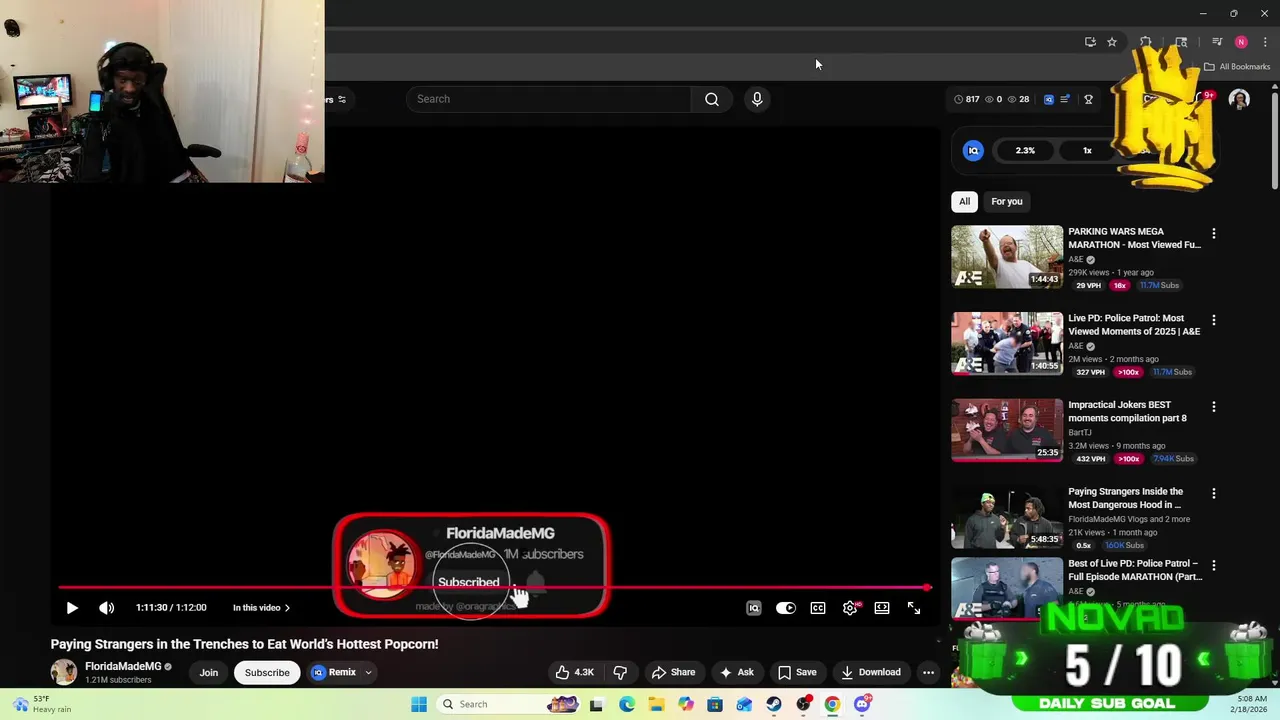Click the Share button
Screen dimensions: 1280x720
[673, 672]
